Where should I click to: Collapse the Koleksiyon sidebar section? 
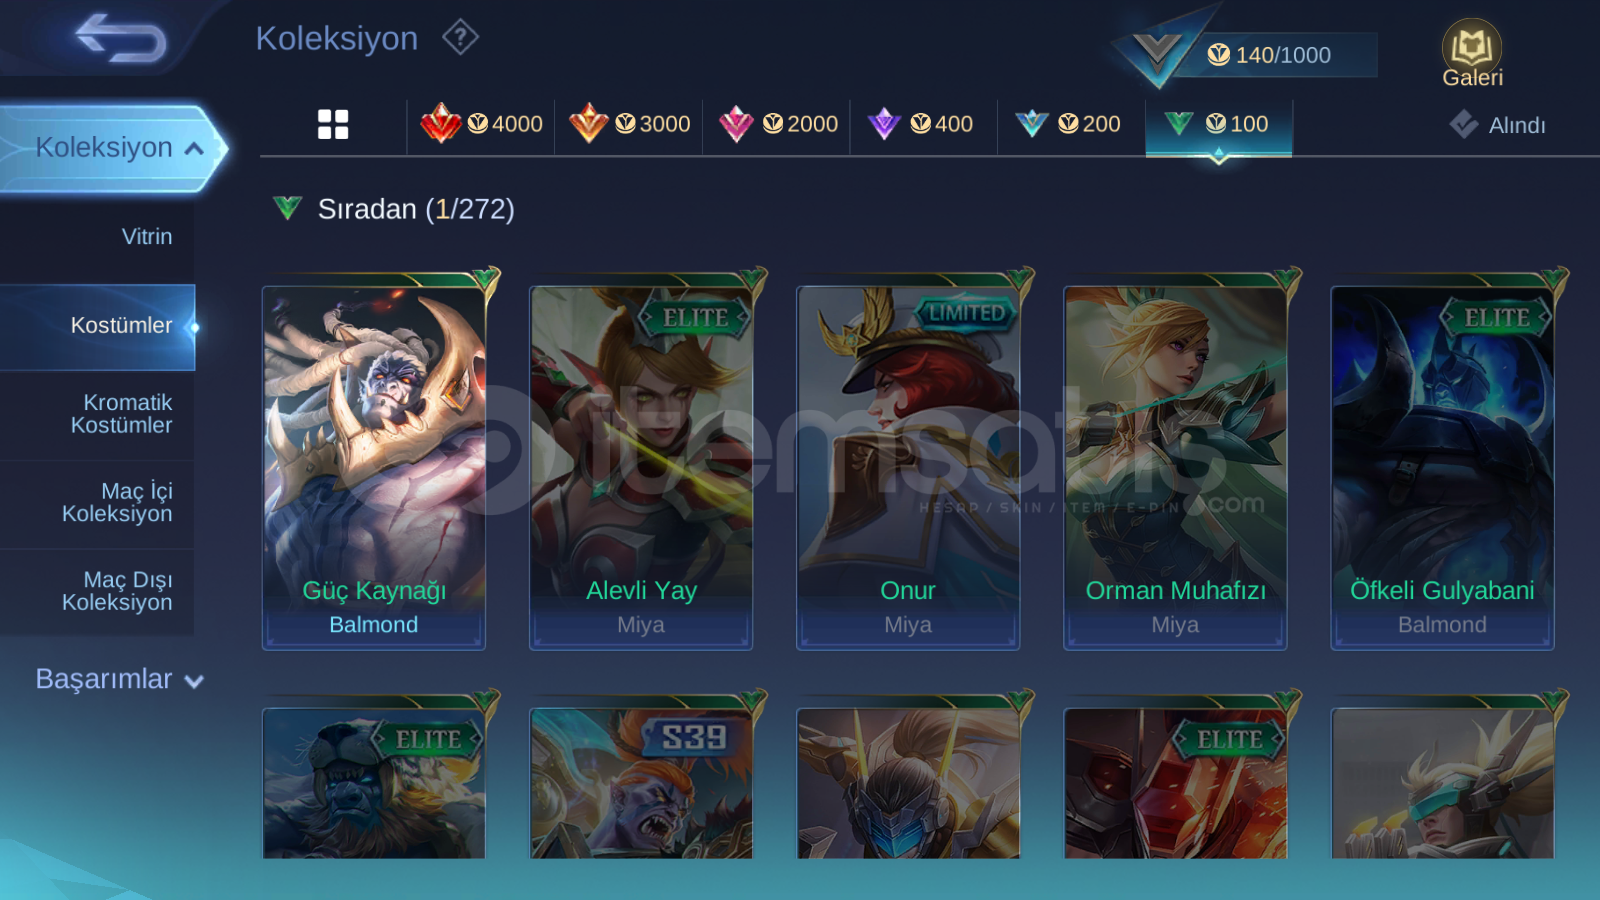[112, 148]
